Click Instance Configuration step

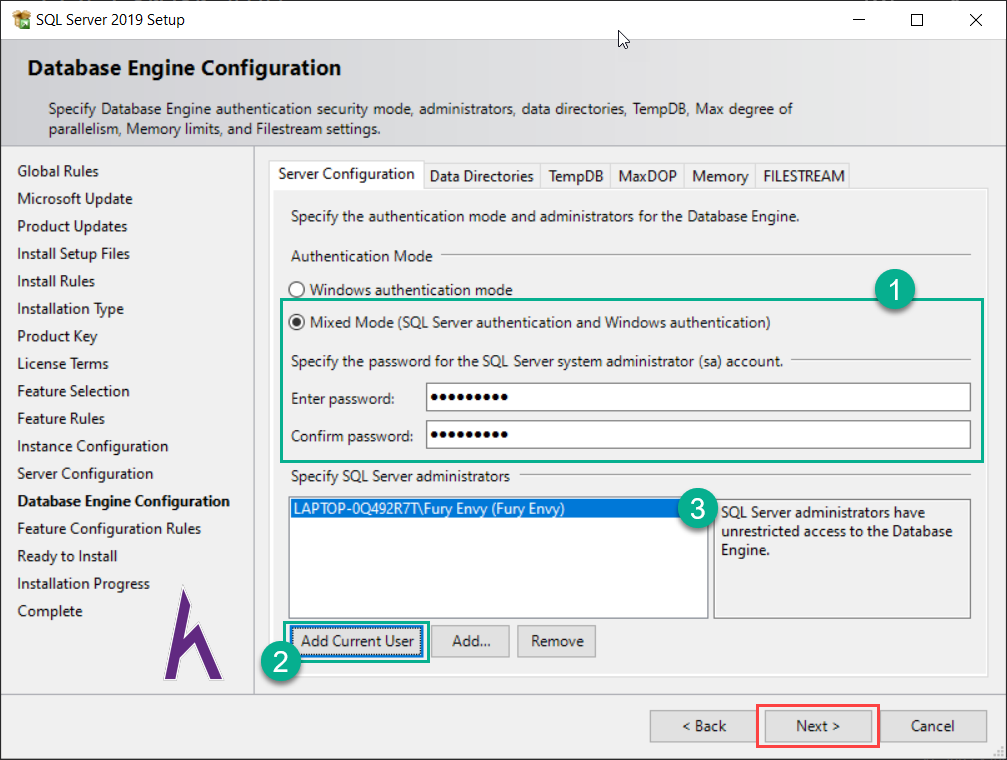pos(92,446)
